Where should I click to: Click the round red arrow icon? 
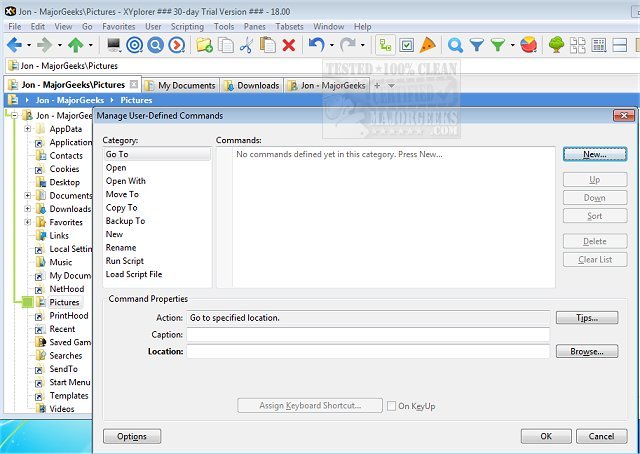[177, 45]
